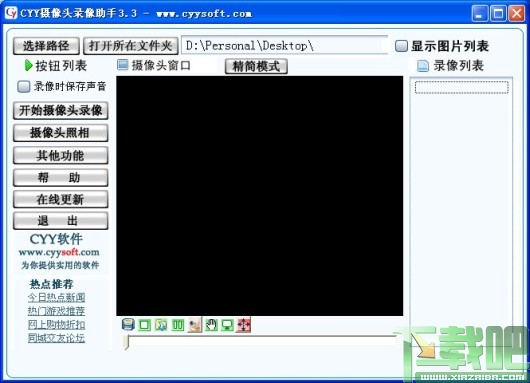Click the folder with blue arrow icon
The height and width of the screenshot is (383, 530).
click(x=161, y=325)
